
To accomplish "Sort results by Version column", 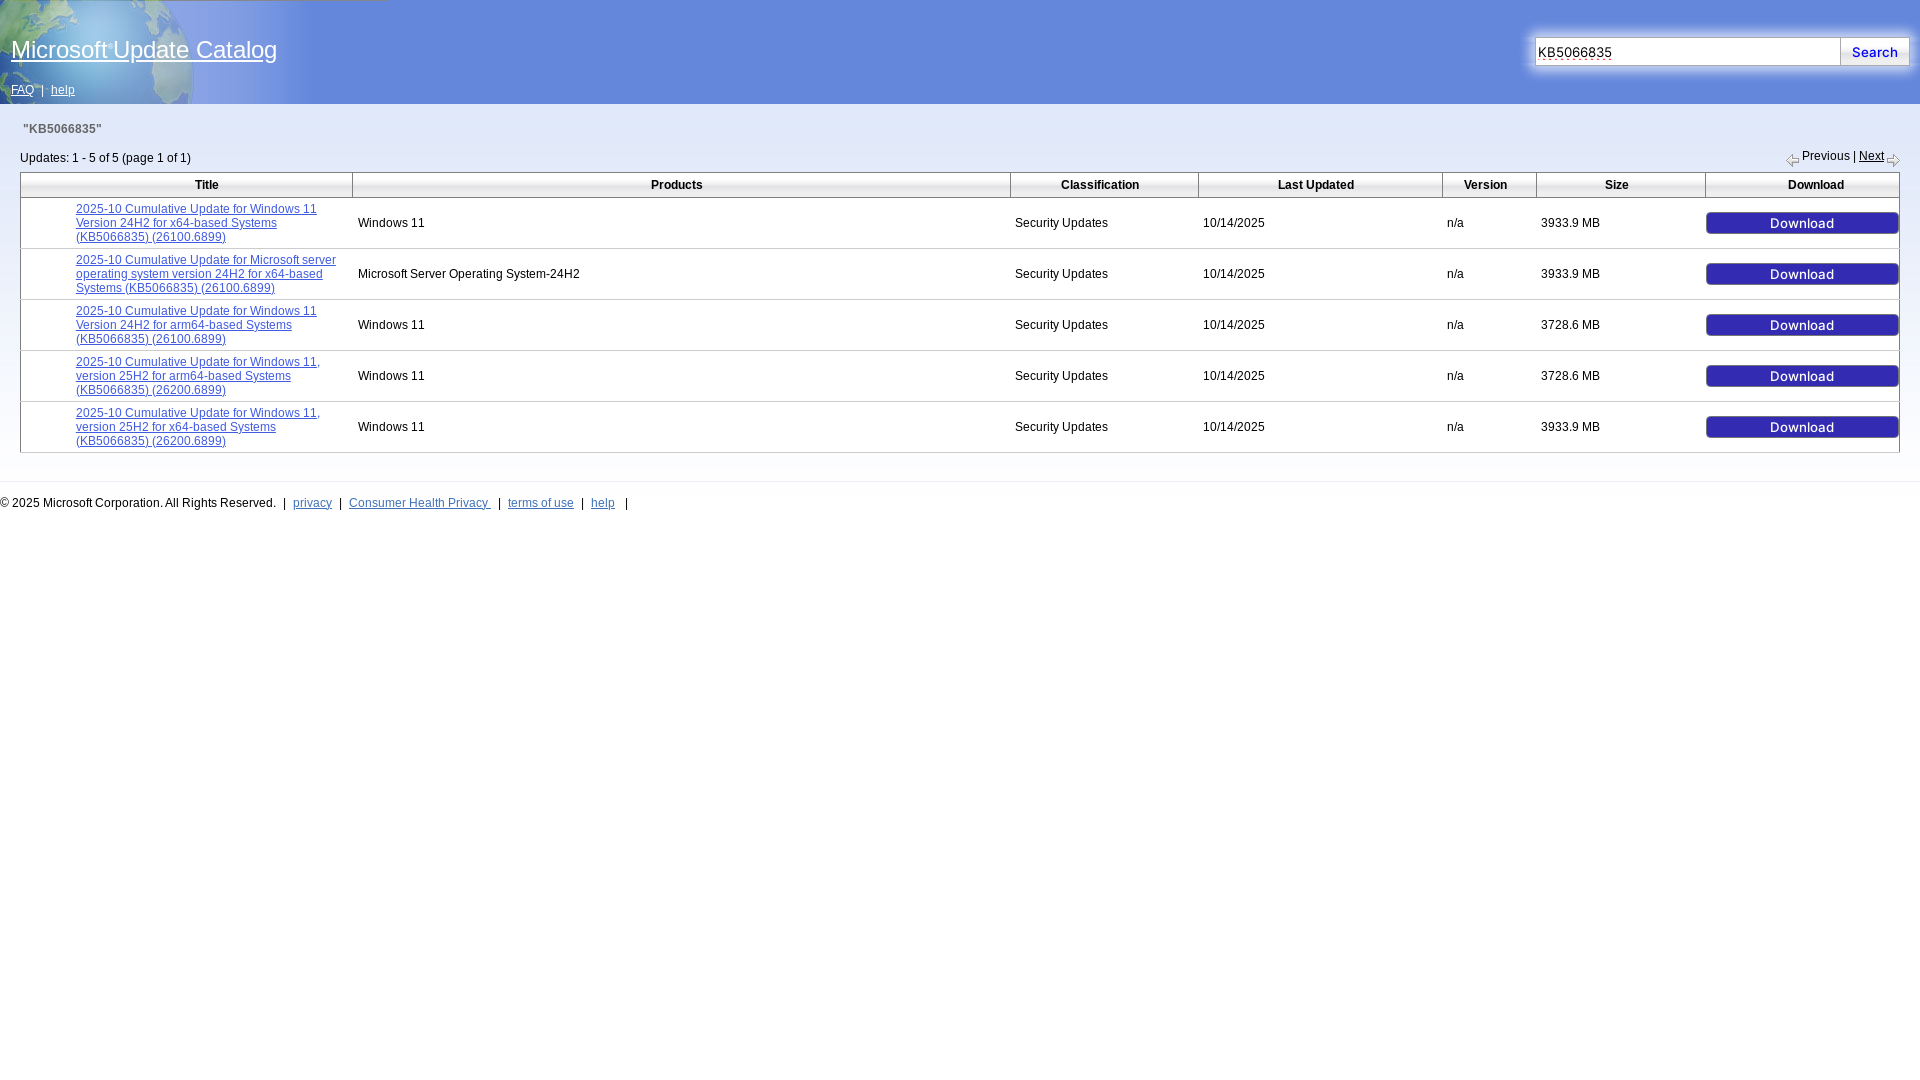I will 1486,185.
